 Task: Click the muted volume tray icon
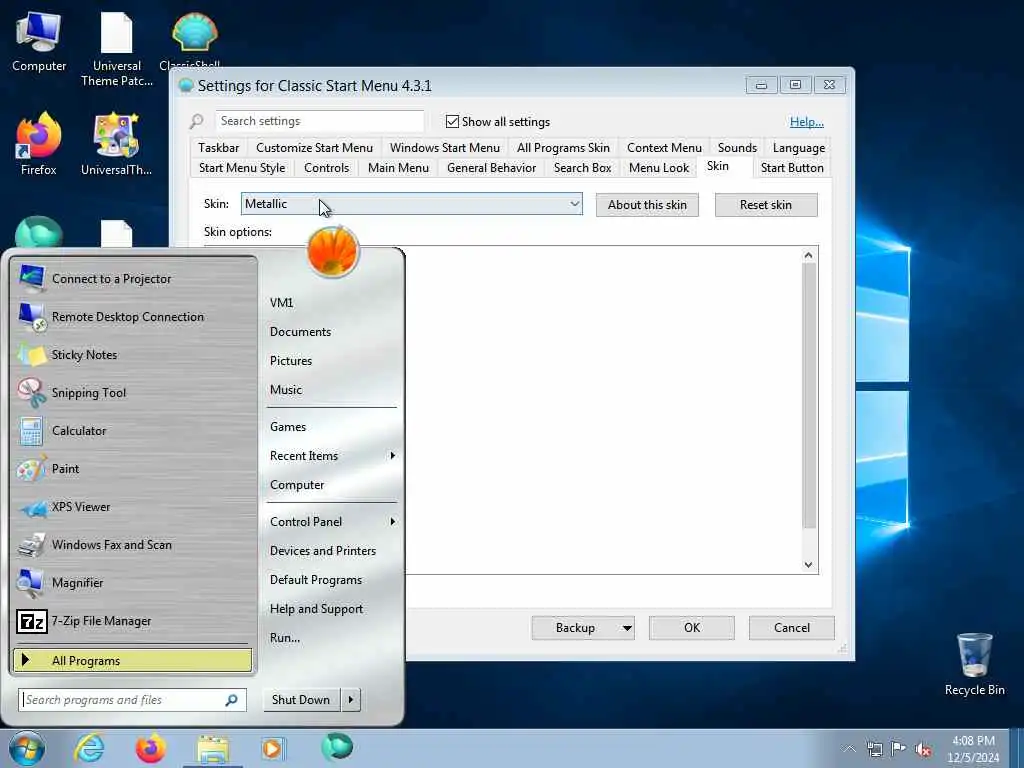(x=923, y=749)
